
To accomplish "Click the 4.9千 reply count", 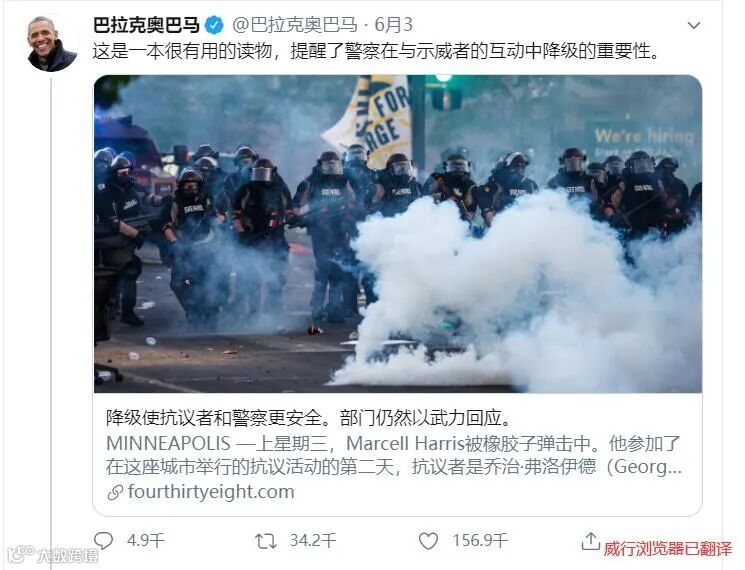I will (145, 541).
